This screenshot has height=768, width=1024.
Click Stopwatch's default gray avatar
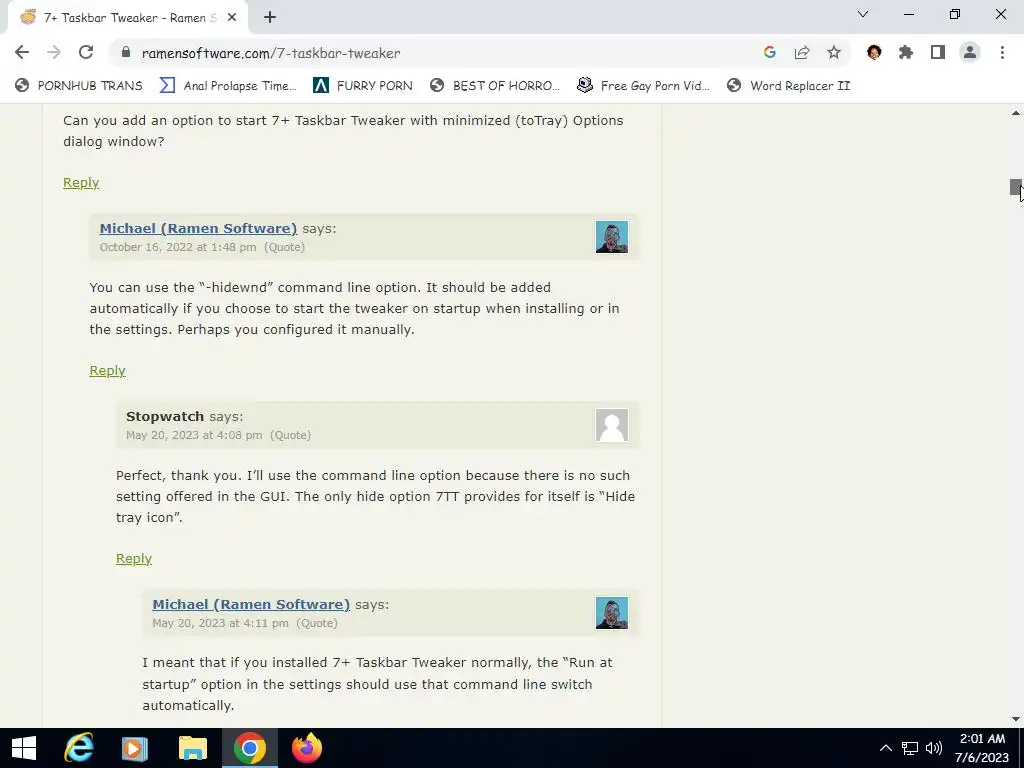tap(612, 424)
